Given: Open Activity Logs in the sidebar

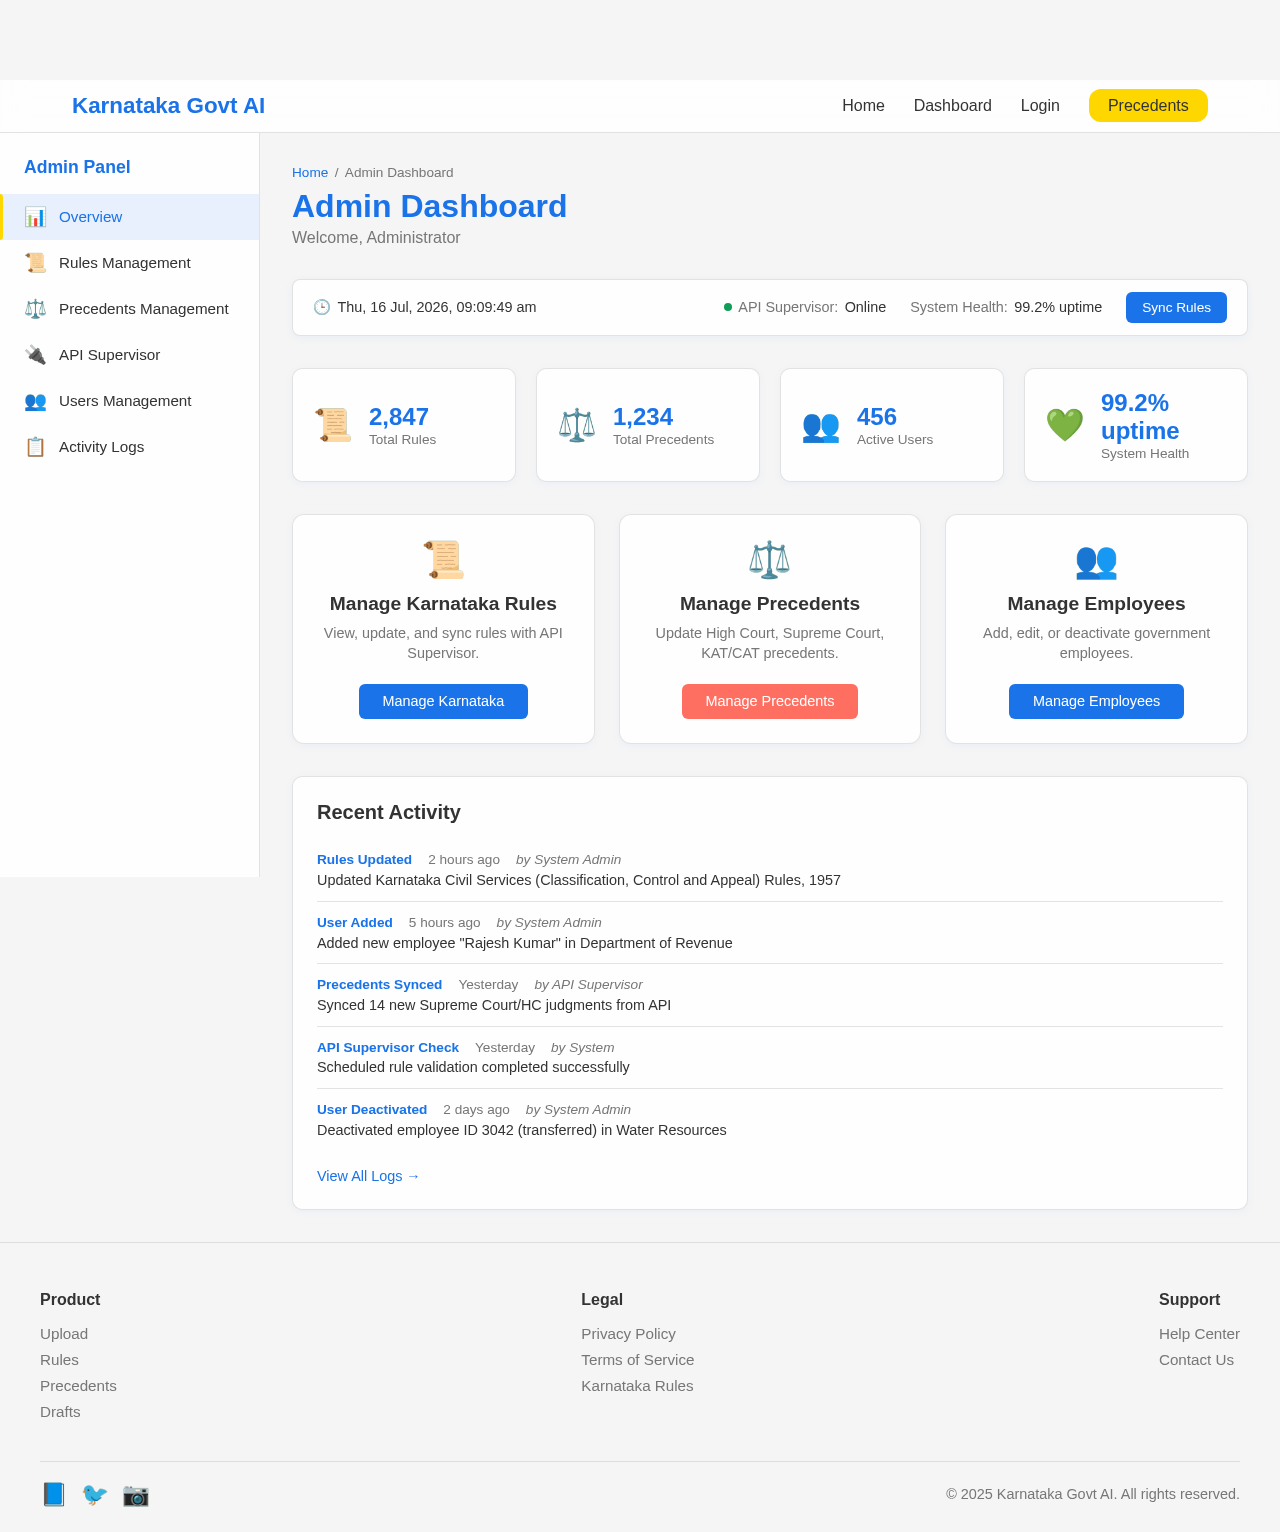Looking at the screenshot, I should tap(130, 447).
